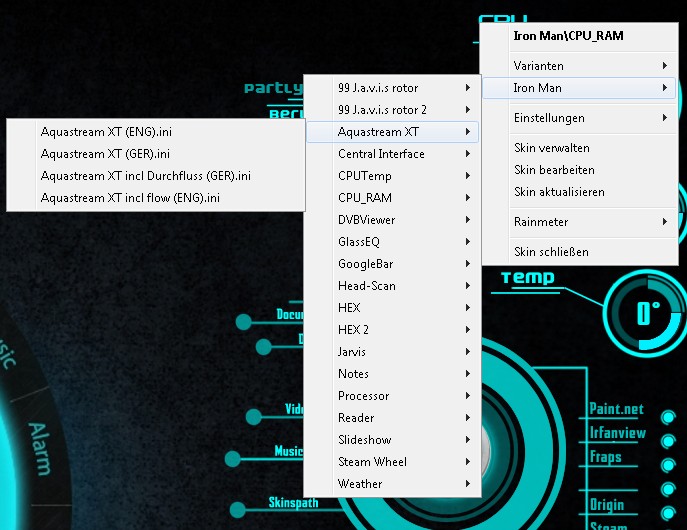Open the 99 J.a.v.i.s rotor submenu
This screenshot has height=530, width=687.
[393, 88]
